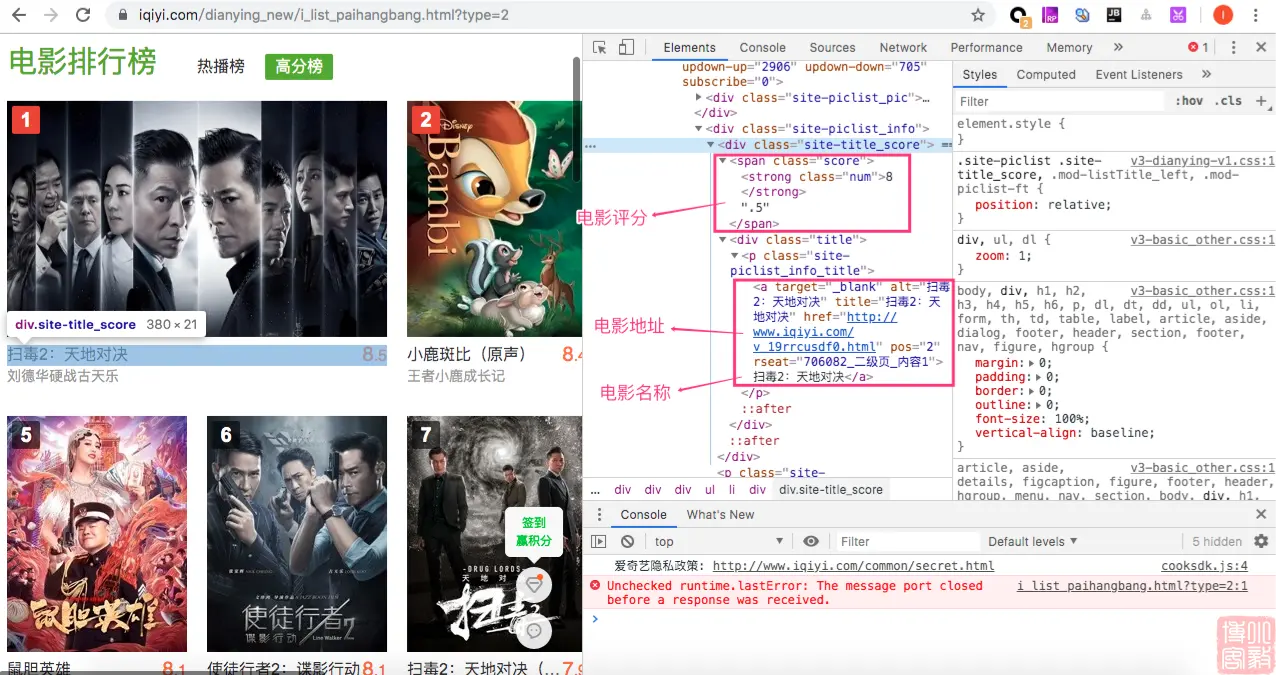
Task: Switch to the Console tab
Action: click(x=762, y=47)
